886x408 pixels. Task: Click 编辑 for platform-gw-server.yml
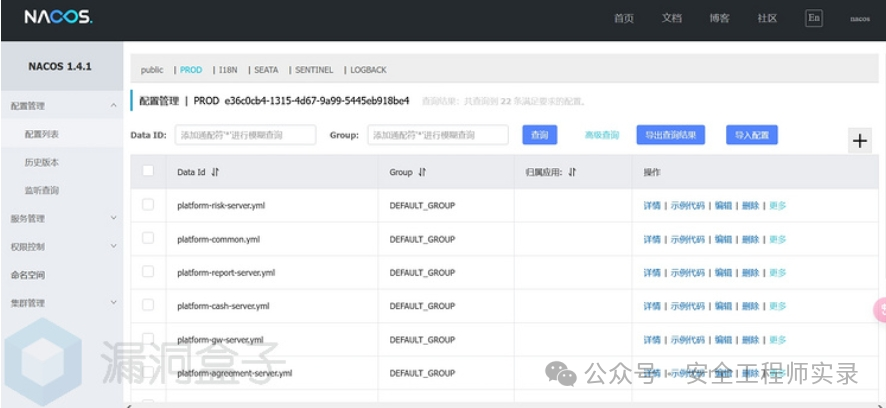pyautogui.click(x=723, y=340)
